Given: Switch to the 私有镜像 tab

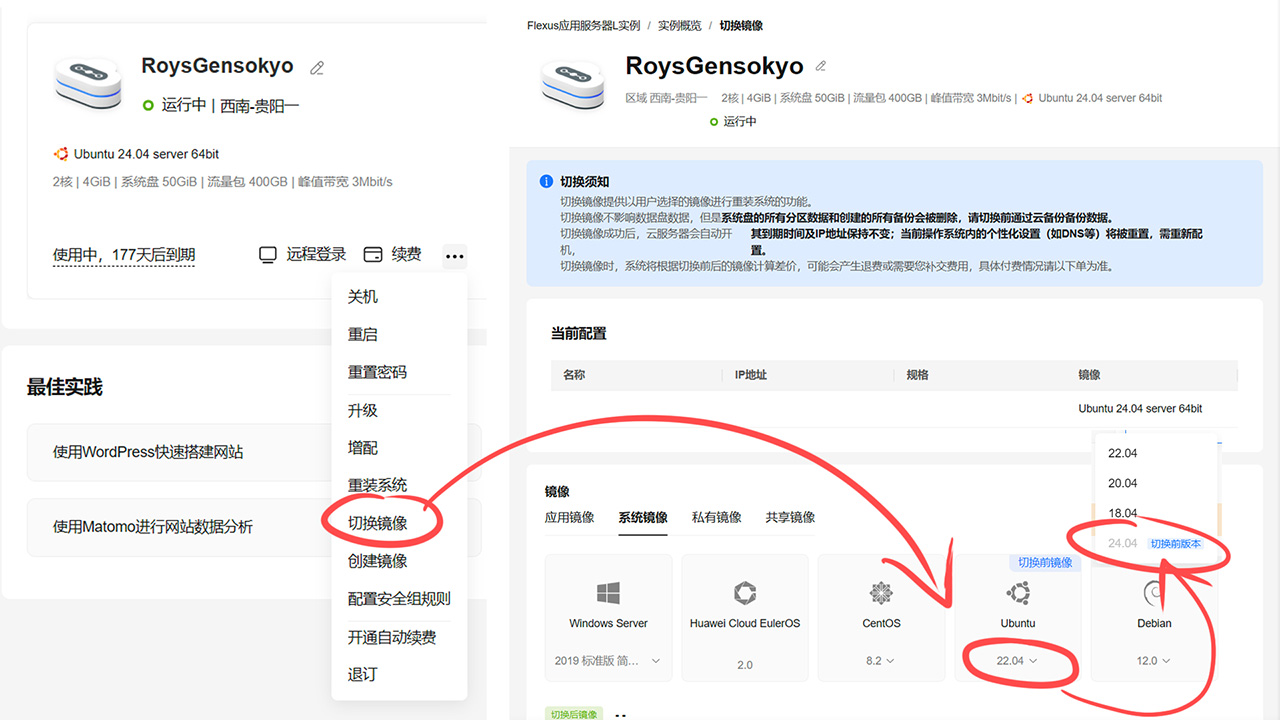Looking at the screenshot, I should pos(717,517).
